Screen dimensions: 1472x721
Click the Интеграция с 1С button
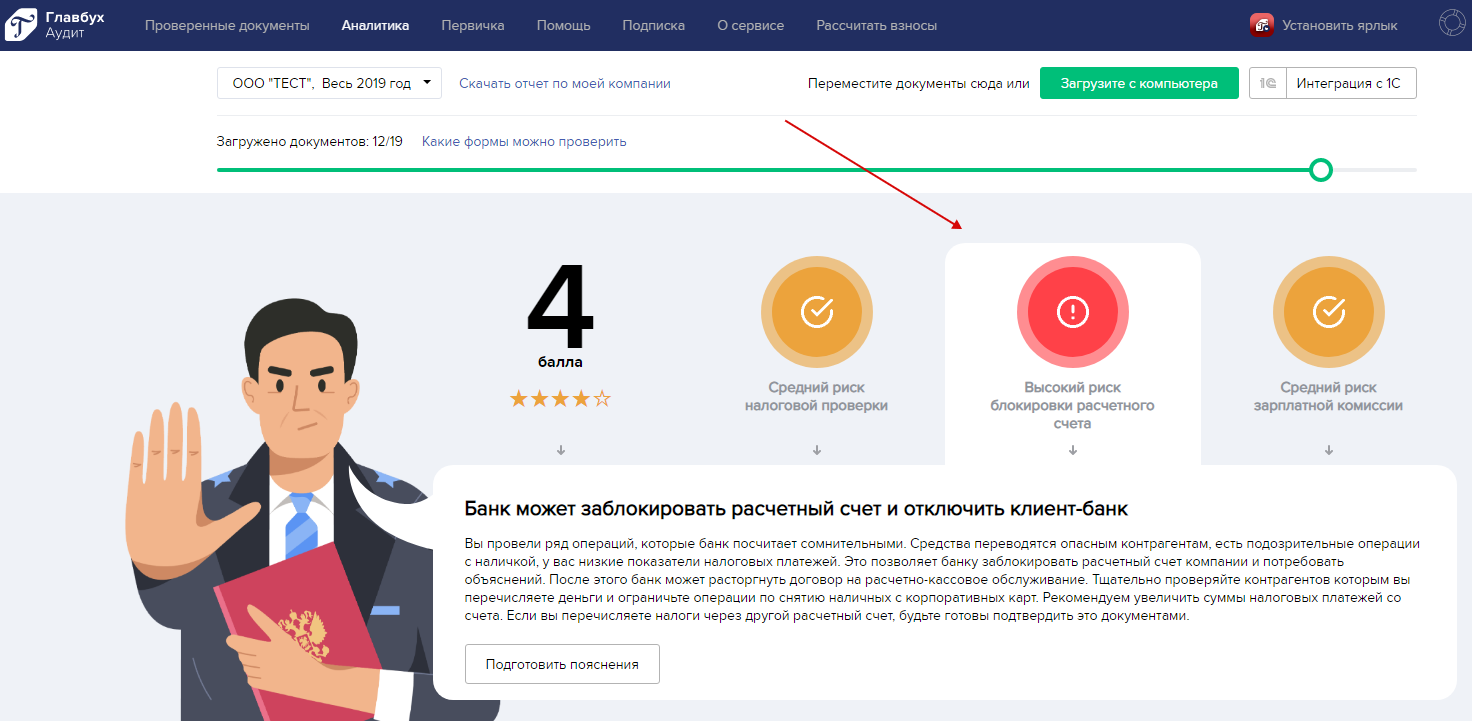point(1351,84)
